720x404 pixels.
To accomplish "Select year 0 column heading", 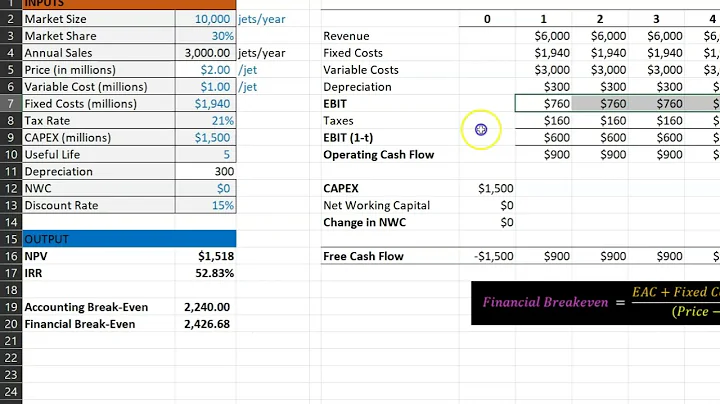I will (x=487, y=19).
